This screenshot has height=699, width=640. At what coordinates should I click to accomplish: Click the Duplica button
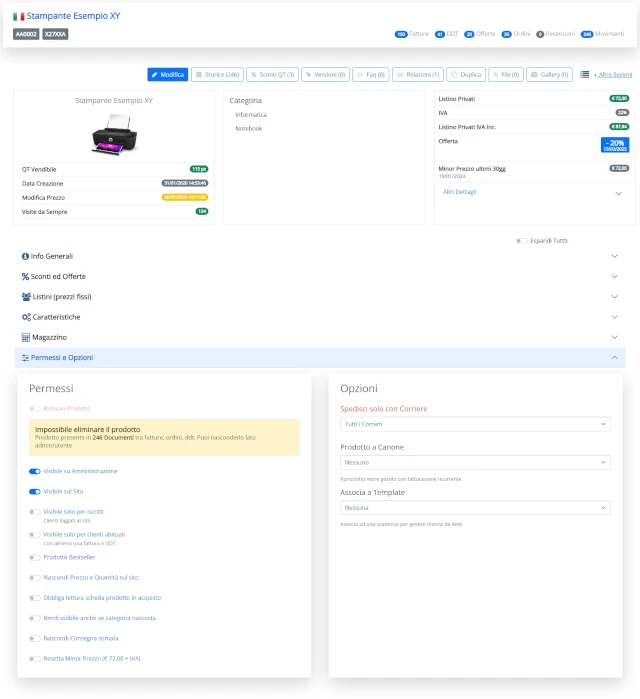(x=466, y=74)
